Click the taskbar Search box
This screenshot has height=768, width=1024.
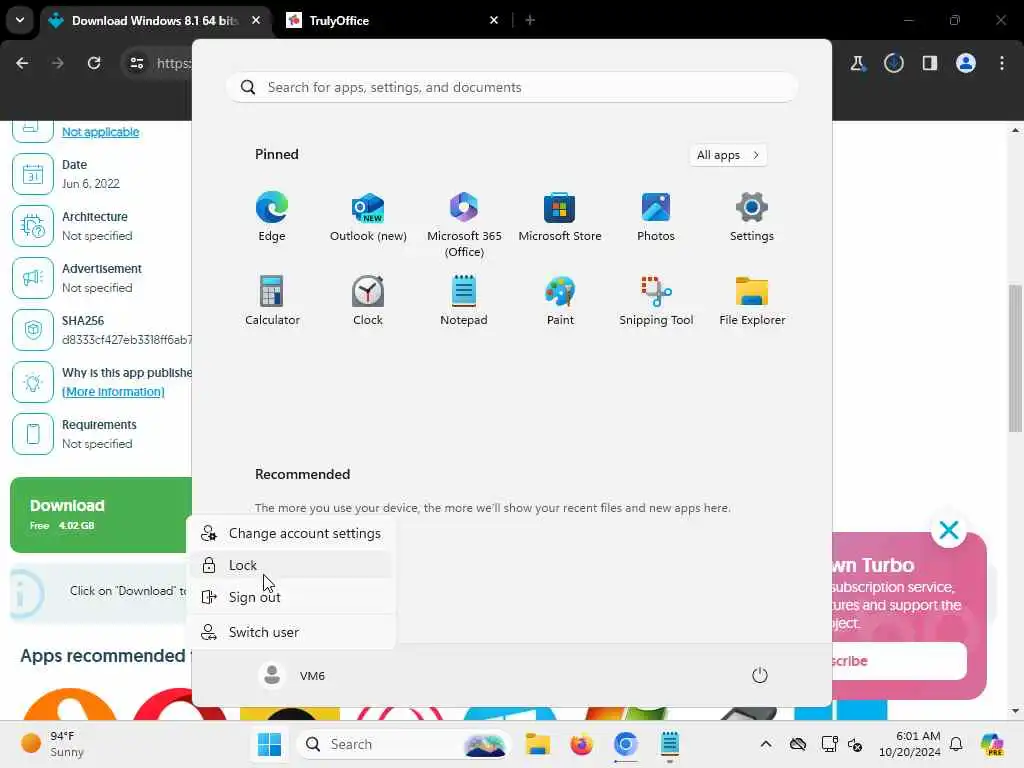[404, 744]
